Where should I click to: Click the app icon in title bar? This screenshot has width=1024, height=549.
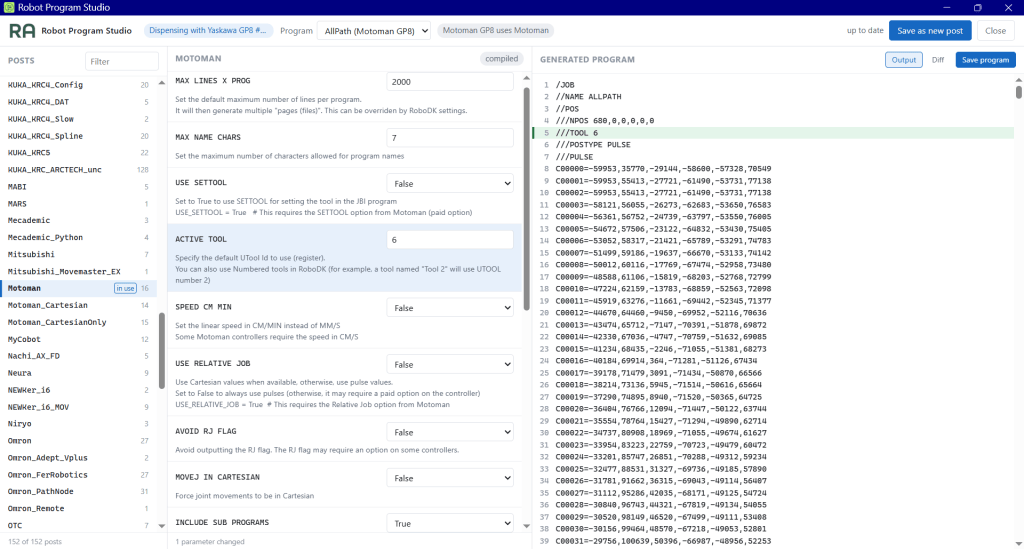[9, 7]
